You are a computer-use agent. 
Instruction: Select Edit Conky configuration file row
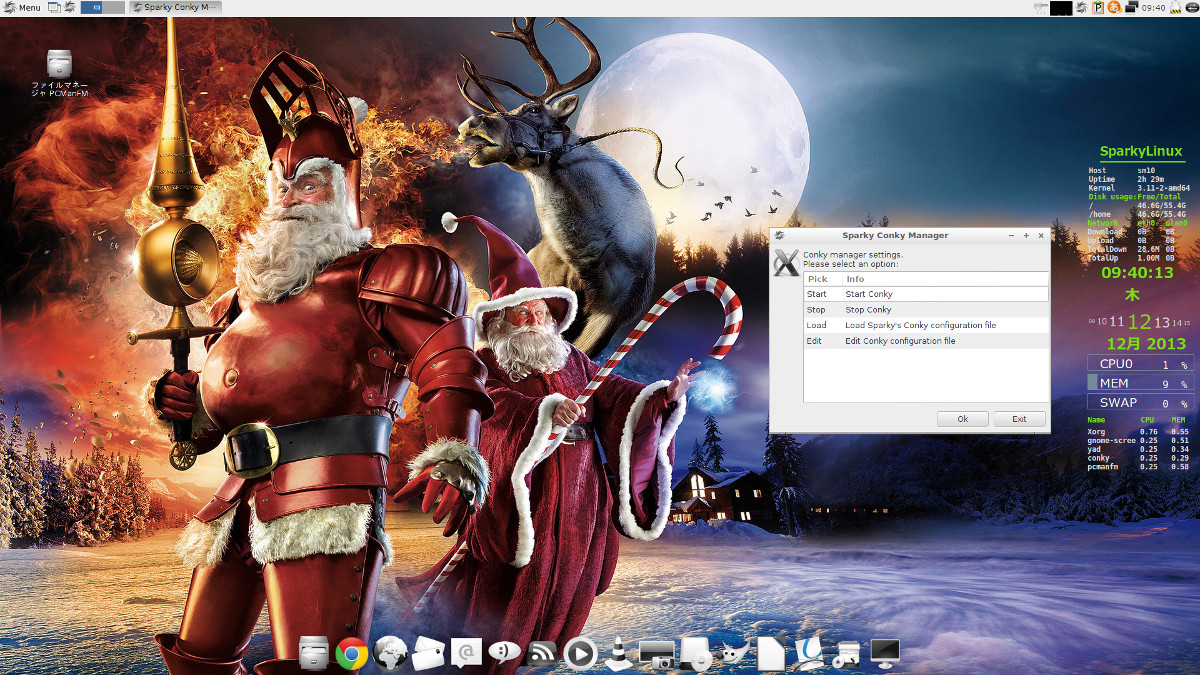[926, 341]
